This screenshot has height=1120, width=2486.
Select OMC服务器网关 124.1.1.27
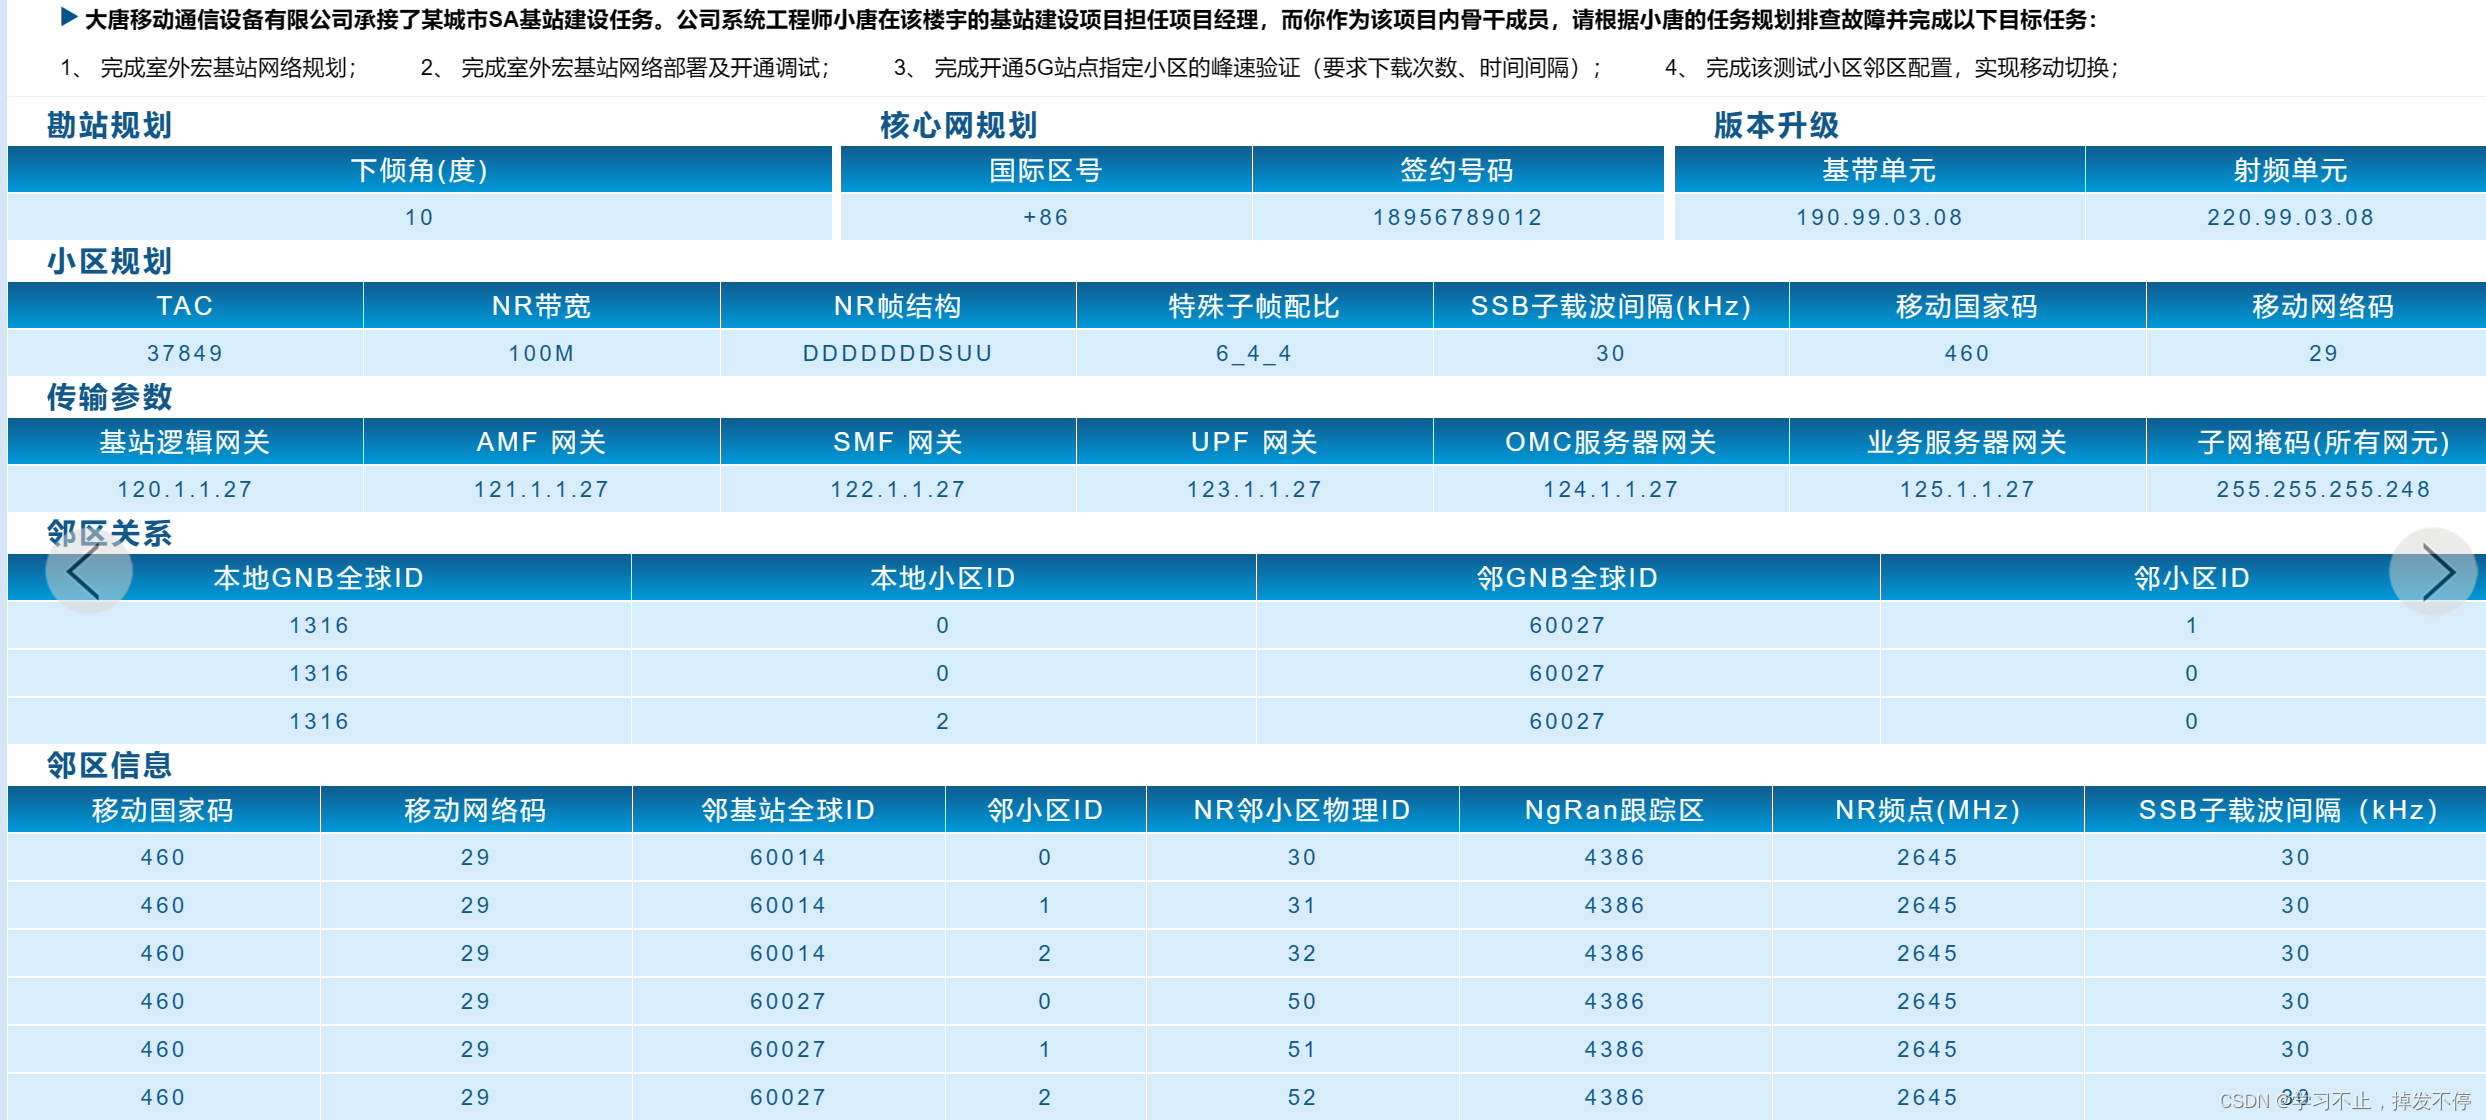[1610, 488]
